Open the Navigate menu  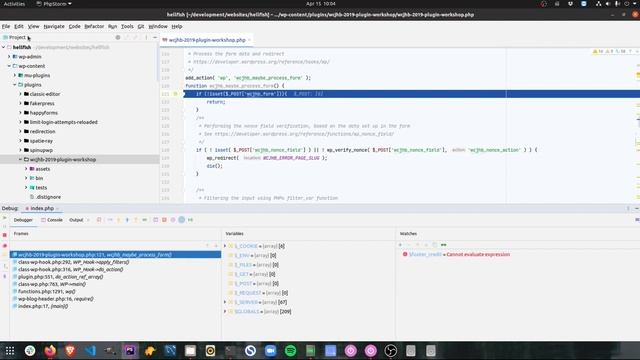(54, 27)
